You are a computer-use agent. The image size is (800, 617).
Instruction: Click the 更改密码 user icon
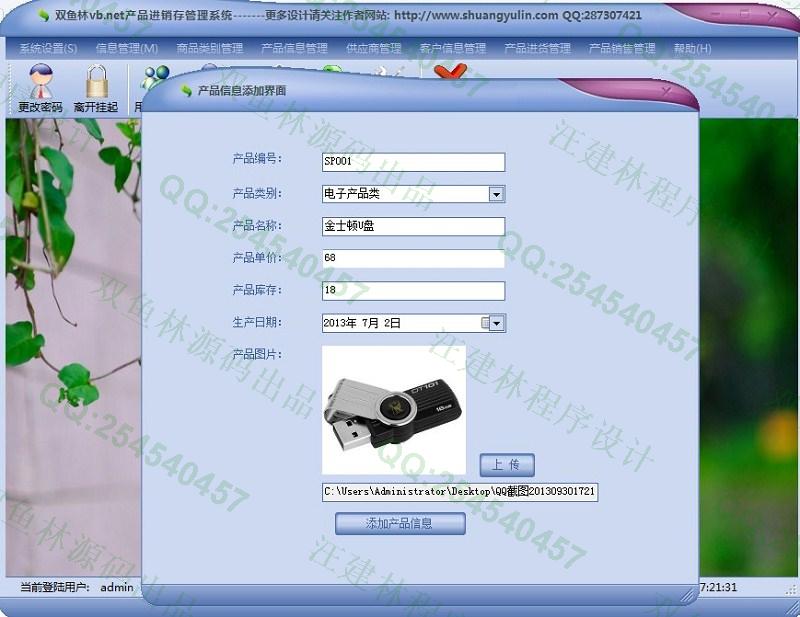(x=40, y=81)
